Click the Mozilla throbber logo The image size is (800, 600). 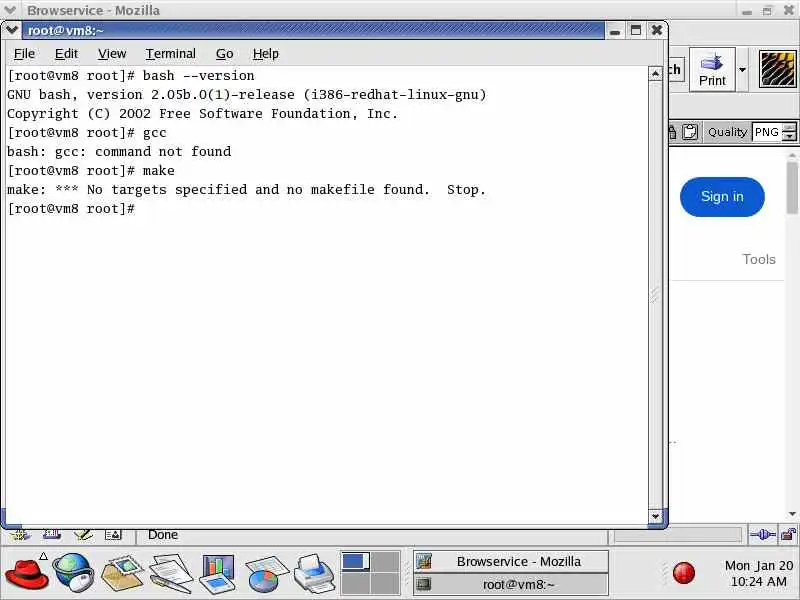pos(778,69)
